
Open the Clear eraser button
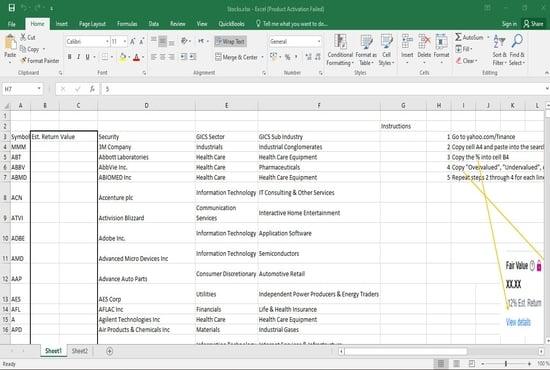pyautogui.click(x=466, y=61)
